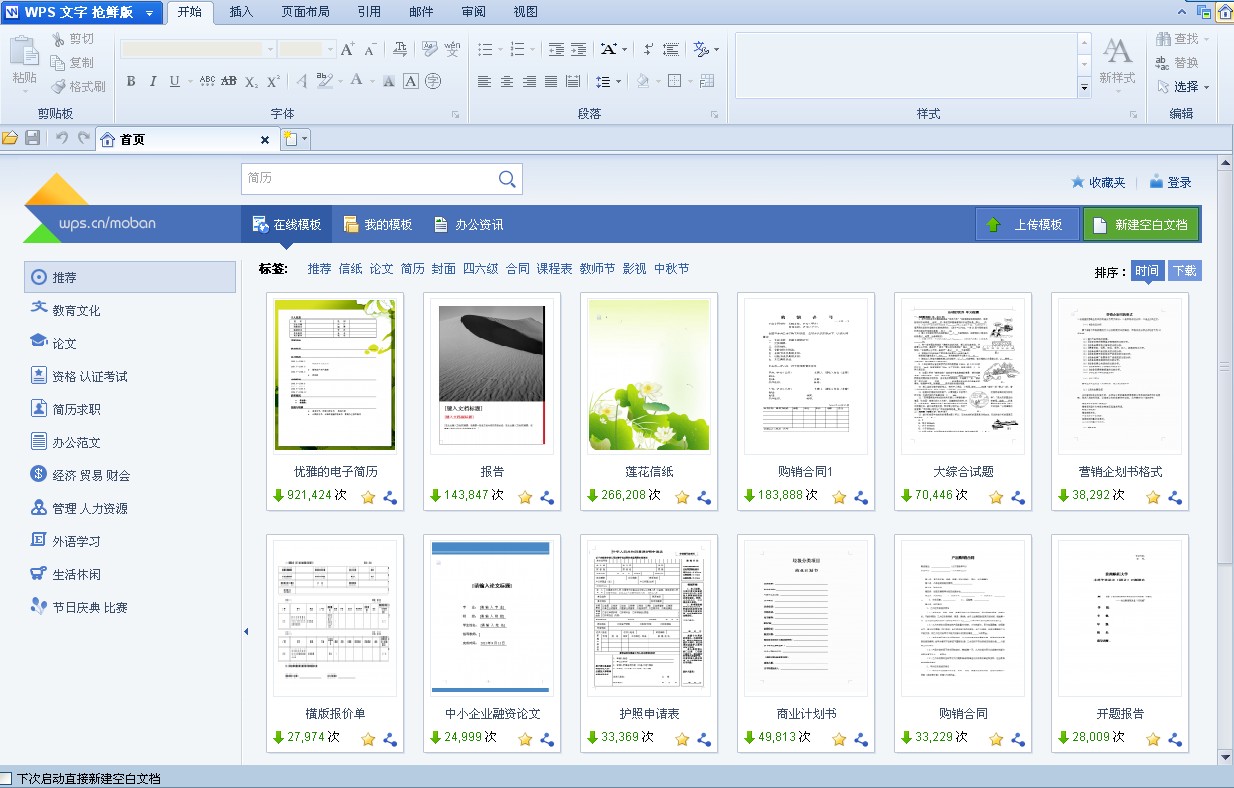1234x788 pixels.
Task: Open the WPS 文字 application menu dropdown
Action: point(149,13)
